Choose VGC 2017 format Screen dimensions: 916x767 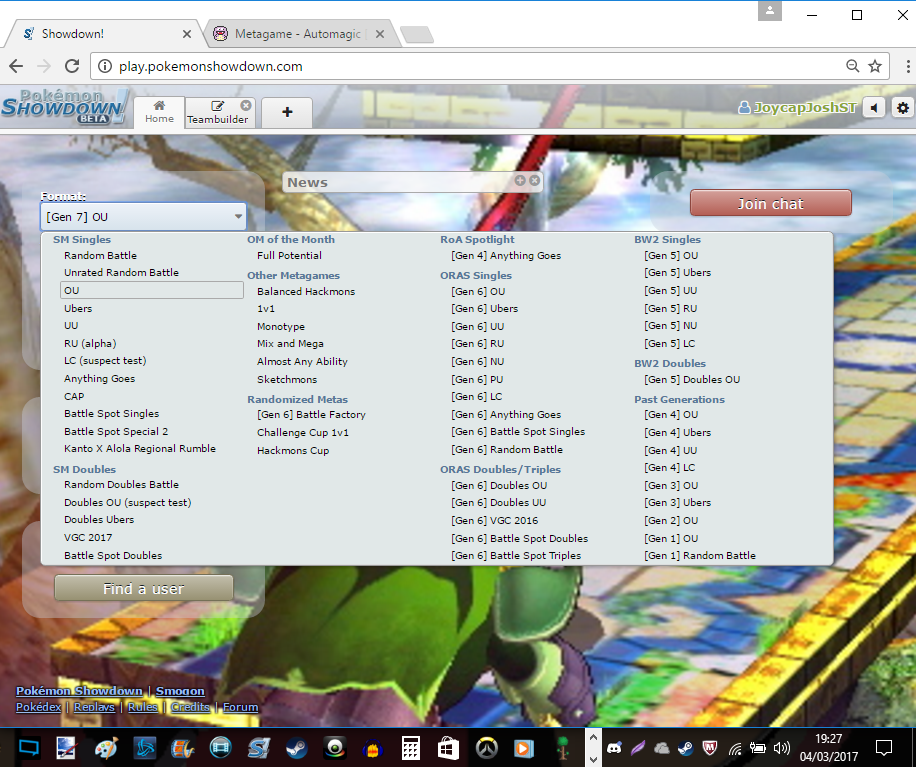pos(88,538)
